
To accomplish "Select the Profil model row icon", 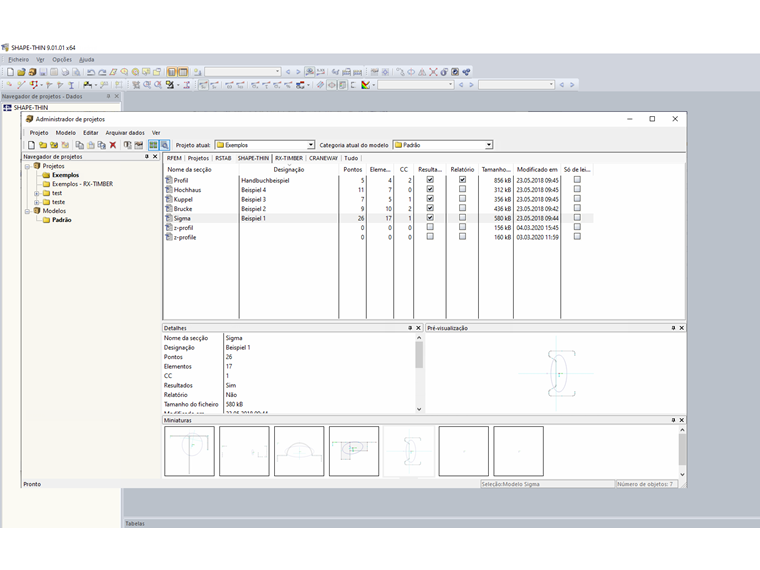I will pyautogui.click(x=169, y=180).
